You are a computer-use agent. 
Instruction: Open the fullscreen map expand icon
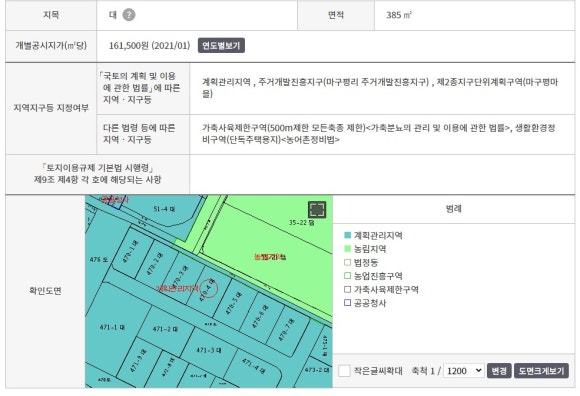point(317,210)
